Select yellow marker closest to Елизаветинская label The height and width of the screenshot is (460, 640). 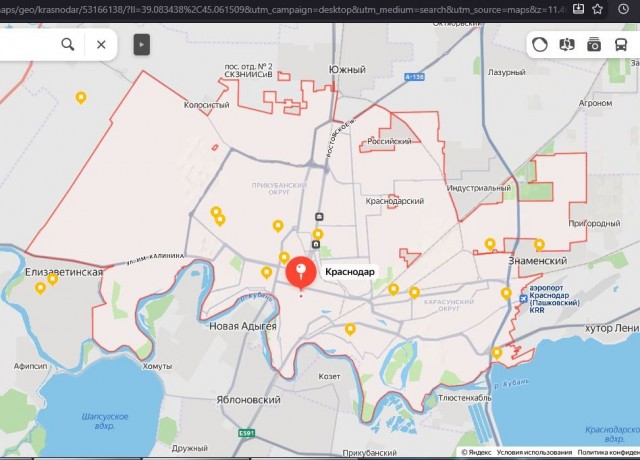coord(52,279)
